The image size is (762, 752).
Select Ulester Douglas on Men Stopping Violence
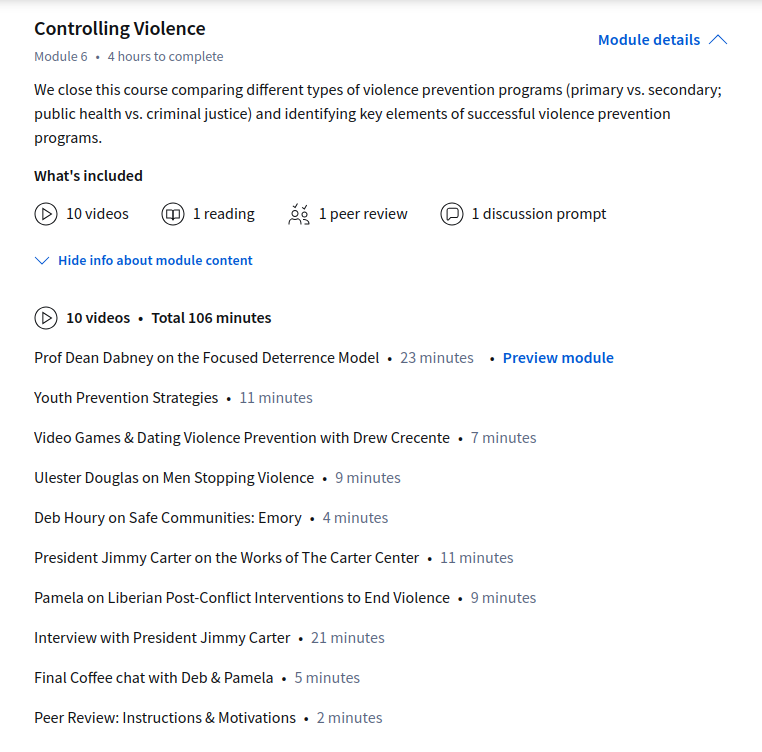(x=174, y=478)
